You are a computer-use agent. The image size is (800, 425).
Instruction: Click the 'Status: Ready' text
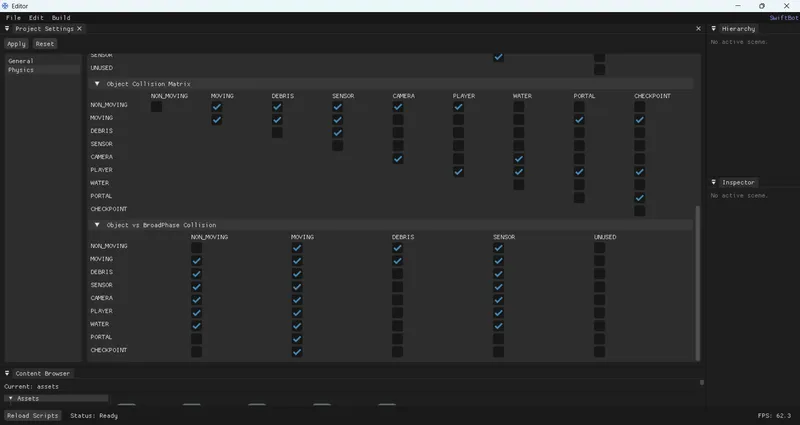click(x=94, y=416)
